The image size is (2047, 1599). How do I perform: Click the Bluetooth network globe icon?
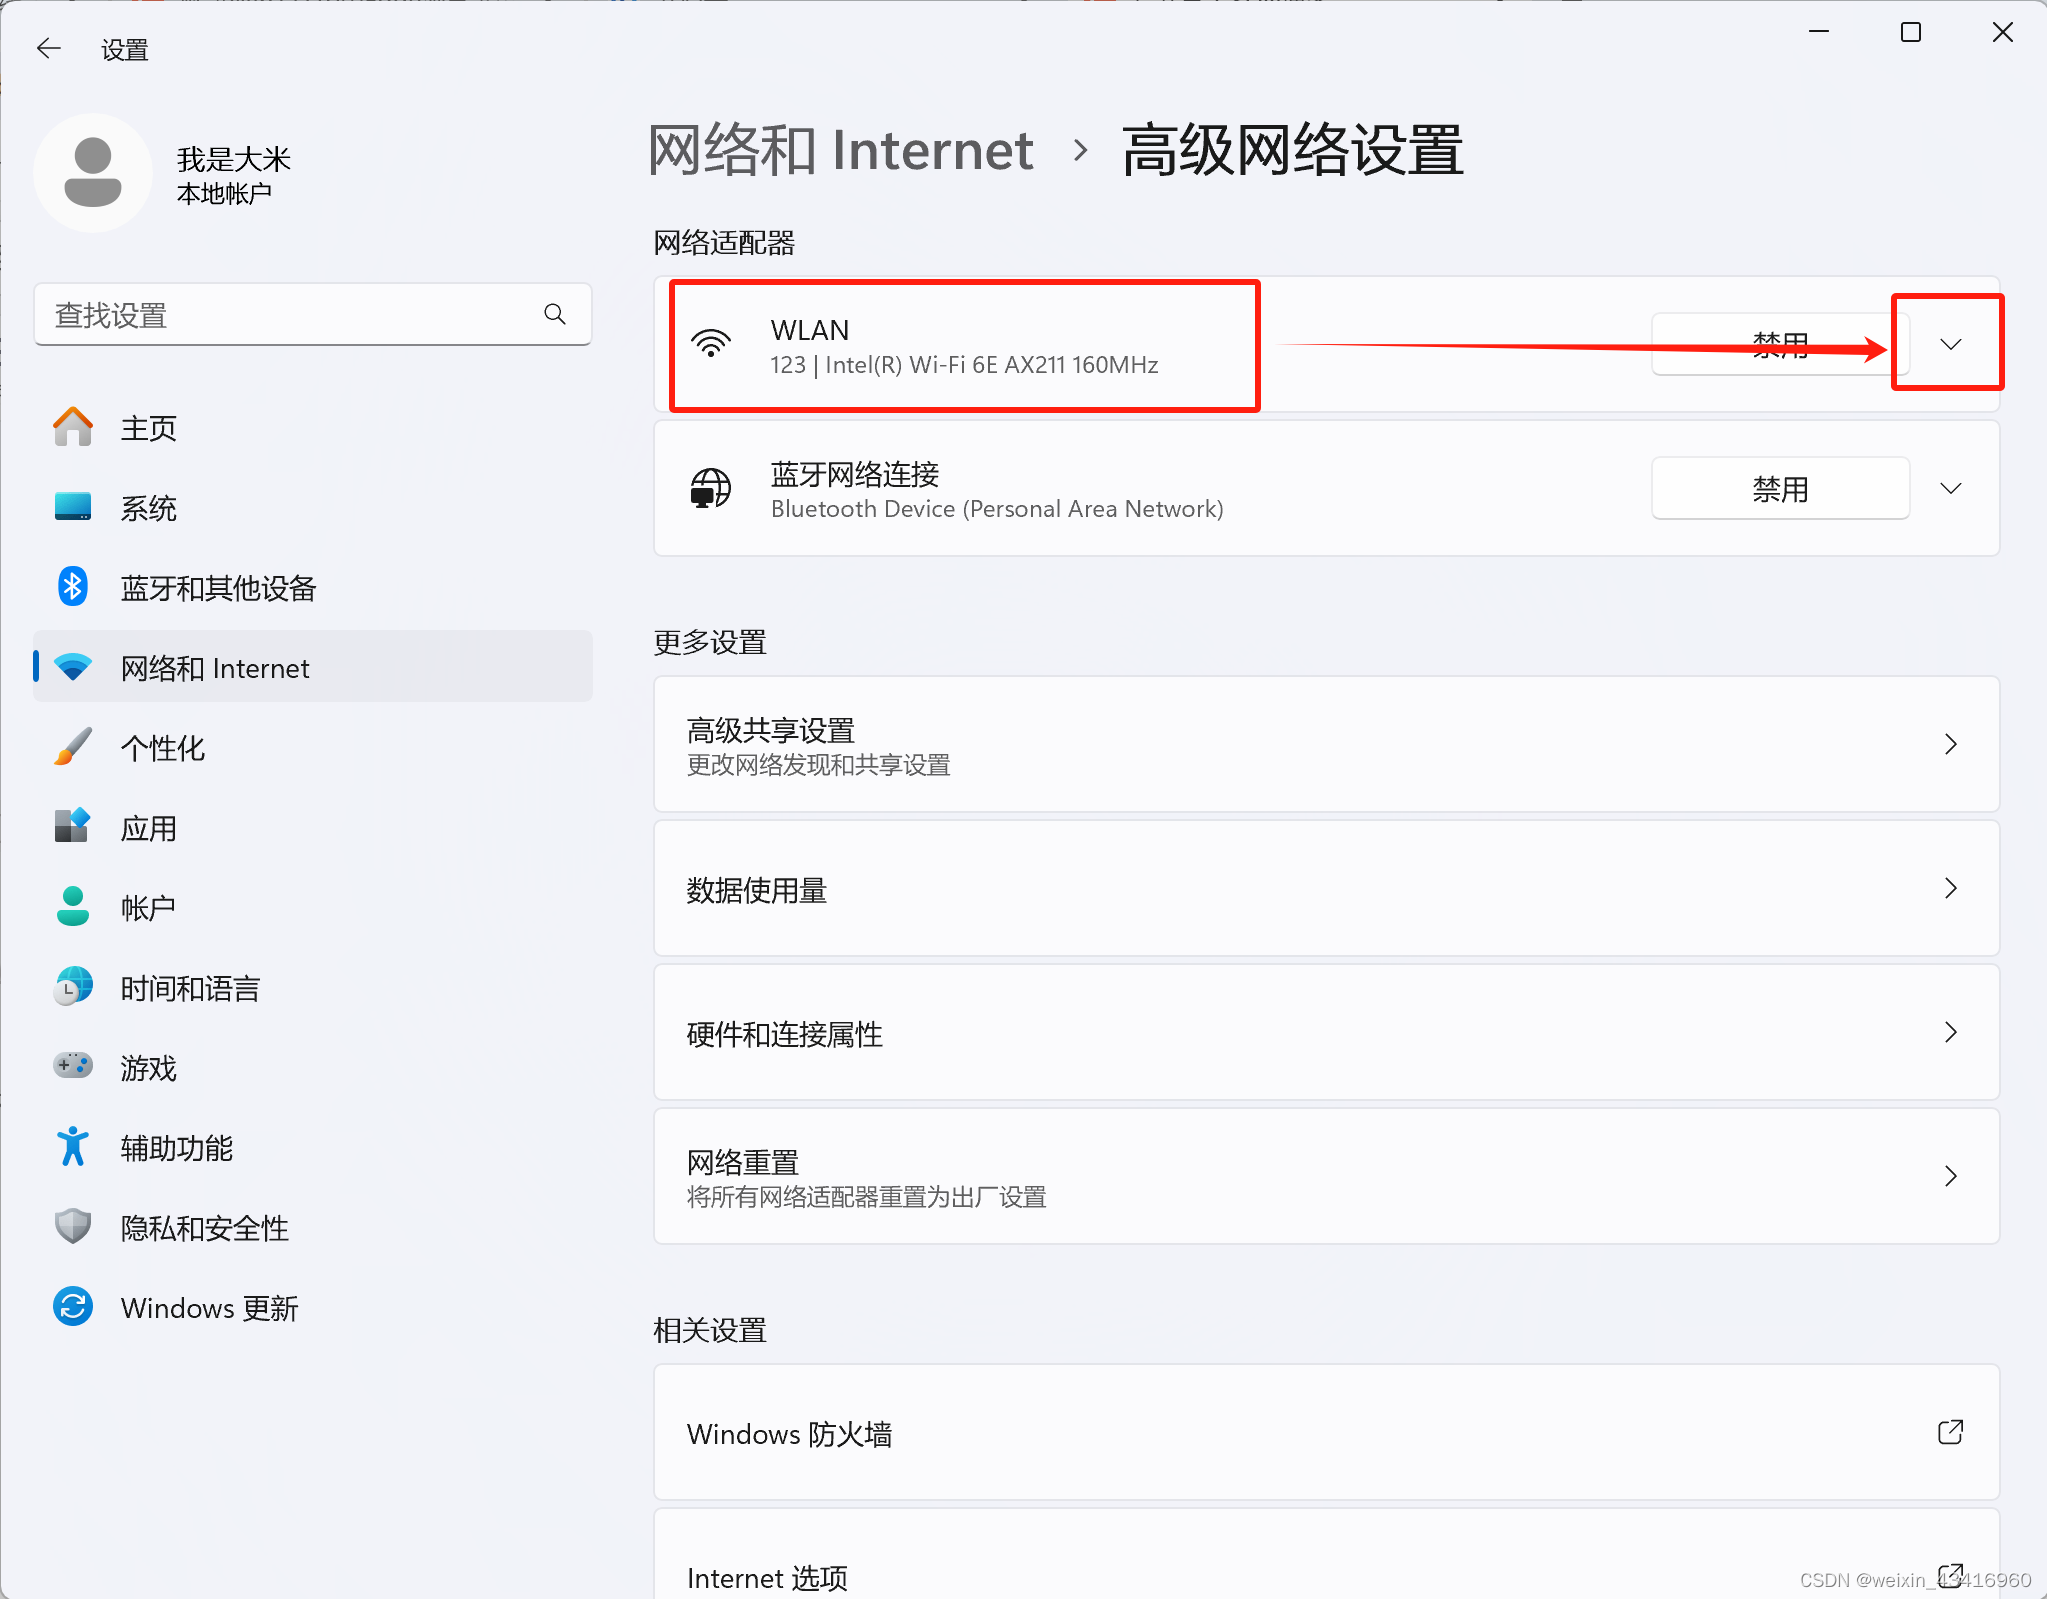pos(711,488)
